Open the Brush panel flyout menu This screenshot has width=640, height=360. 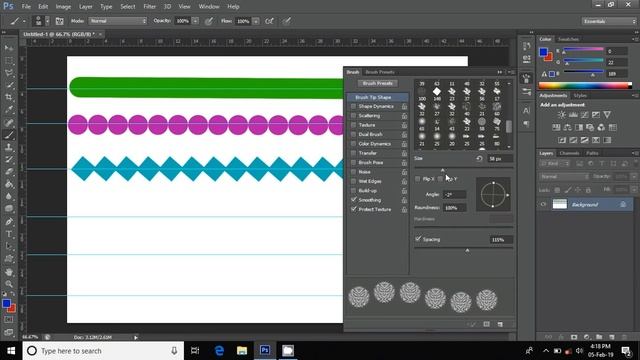[512, 72]
